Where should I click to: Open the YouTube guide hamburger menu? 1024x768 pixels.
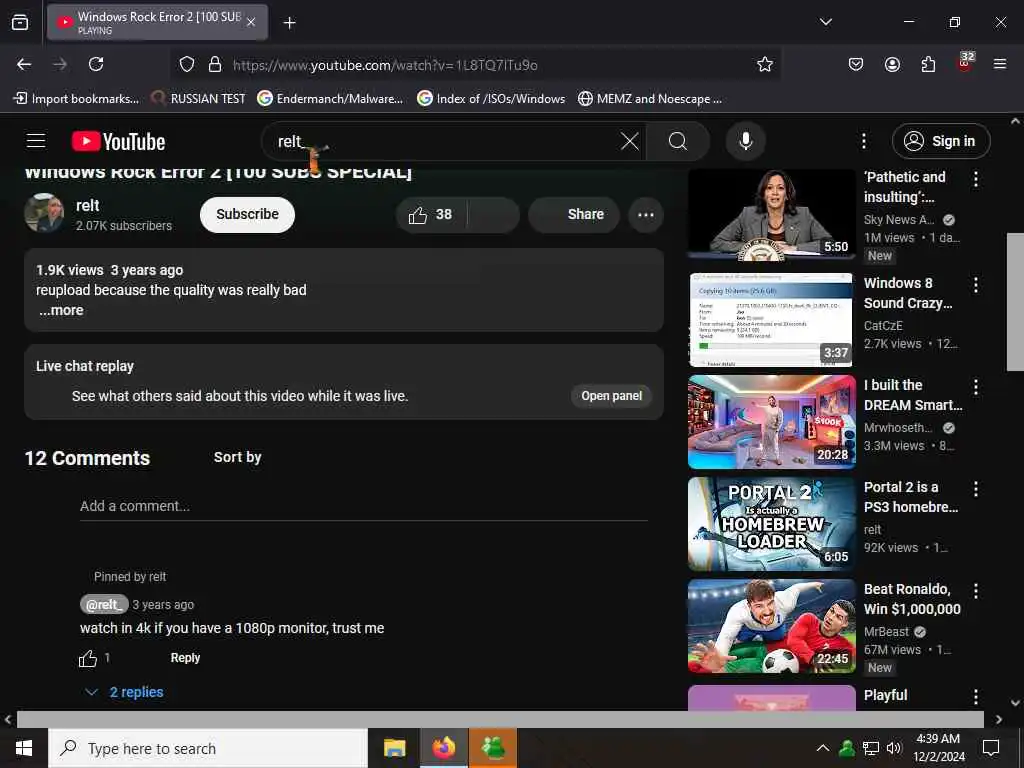pyautogui.click(x=36, y=141)
